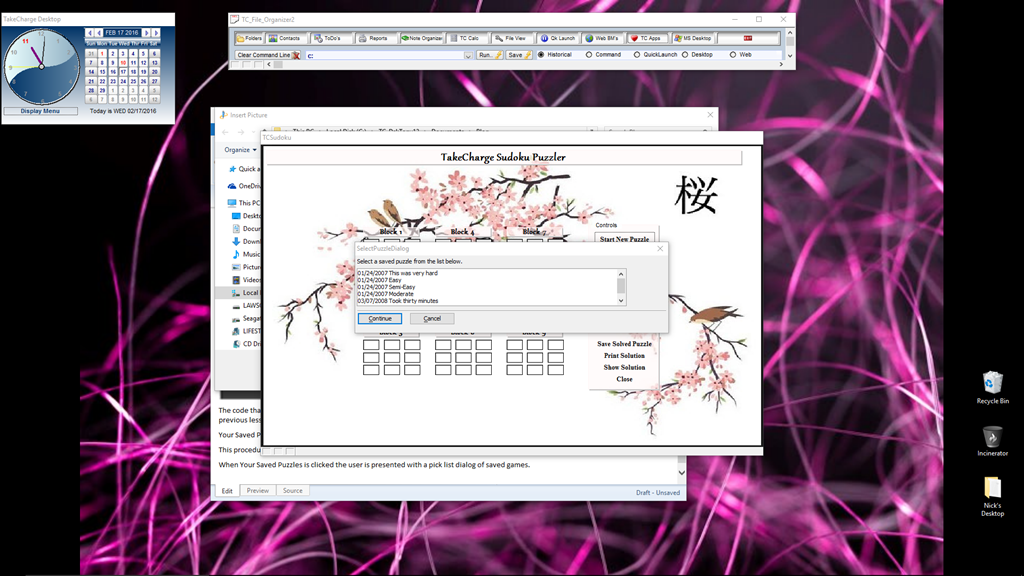Image resolution: width=1024 pixels, height=576 pixels.
Task: Open Contacts from the organizer toolbar
Action: click(285, 38)
